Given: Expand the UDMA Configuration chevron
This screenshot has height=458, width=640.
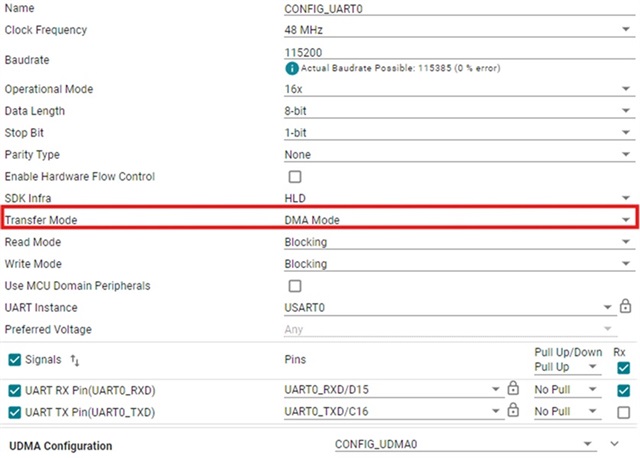Looking at the screenshot, I should coord(615,444).
